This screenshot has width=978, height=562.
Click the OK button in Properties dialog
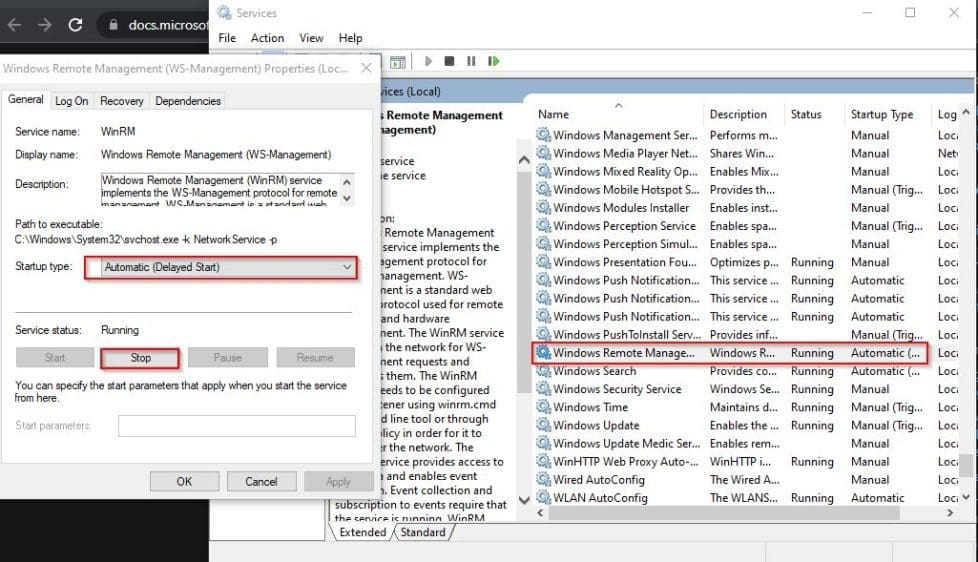[x=184, y=481]
